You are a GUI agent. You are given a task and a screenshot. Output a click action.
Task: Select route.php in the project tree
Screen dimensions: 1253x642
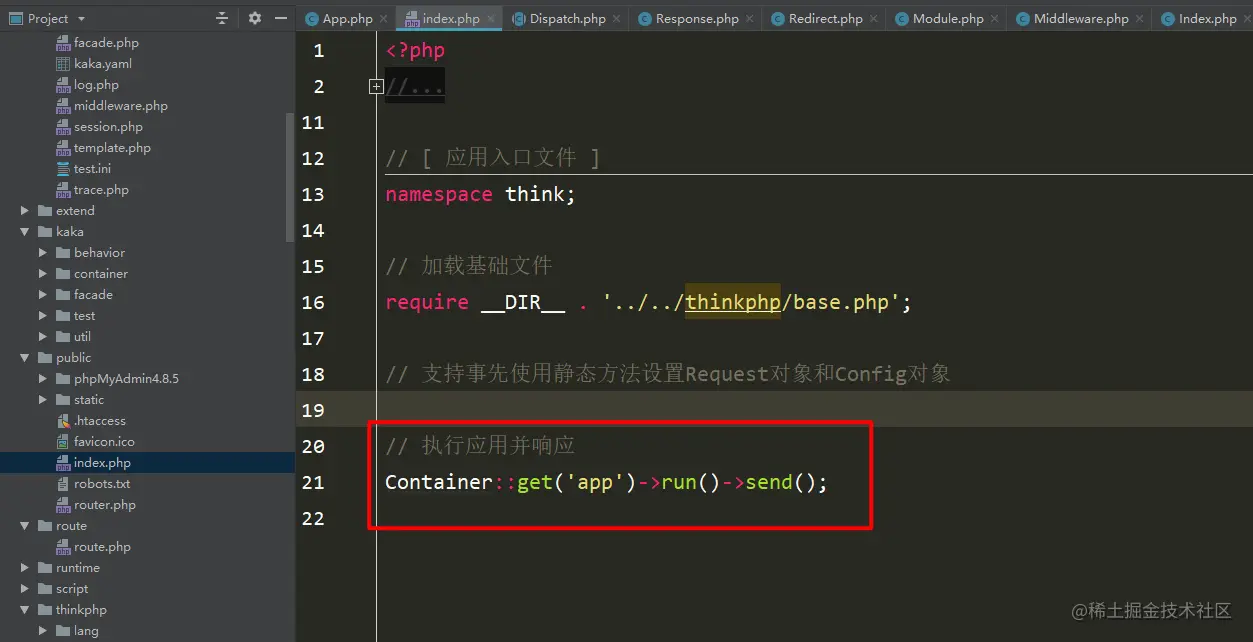click(102, 547)
